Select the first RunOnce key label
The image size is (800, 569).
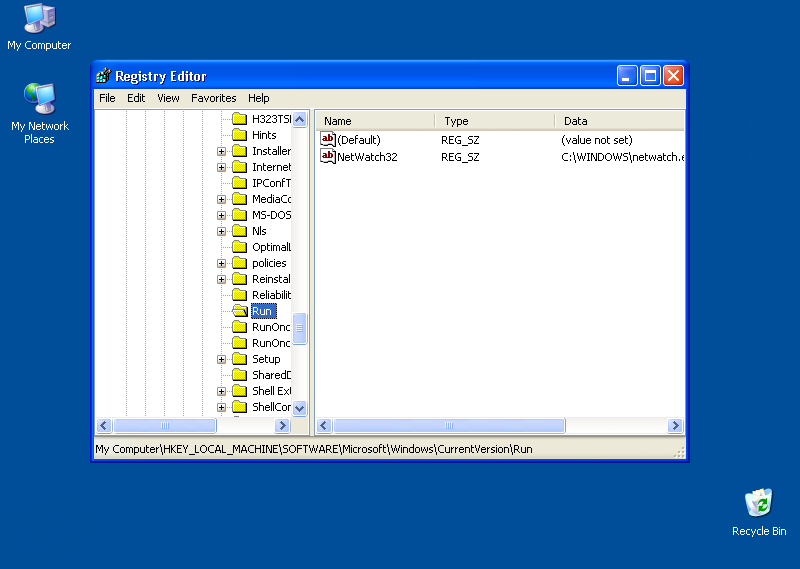(x=271, y=327)
